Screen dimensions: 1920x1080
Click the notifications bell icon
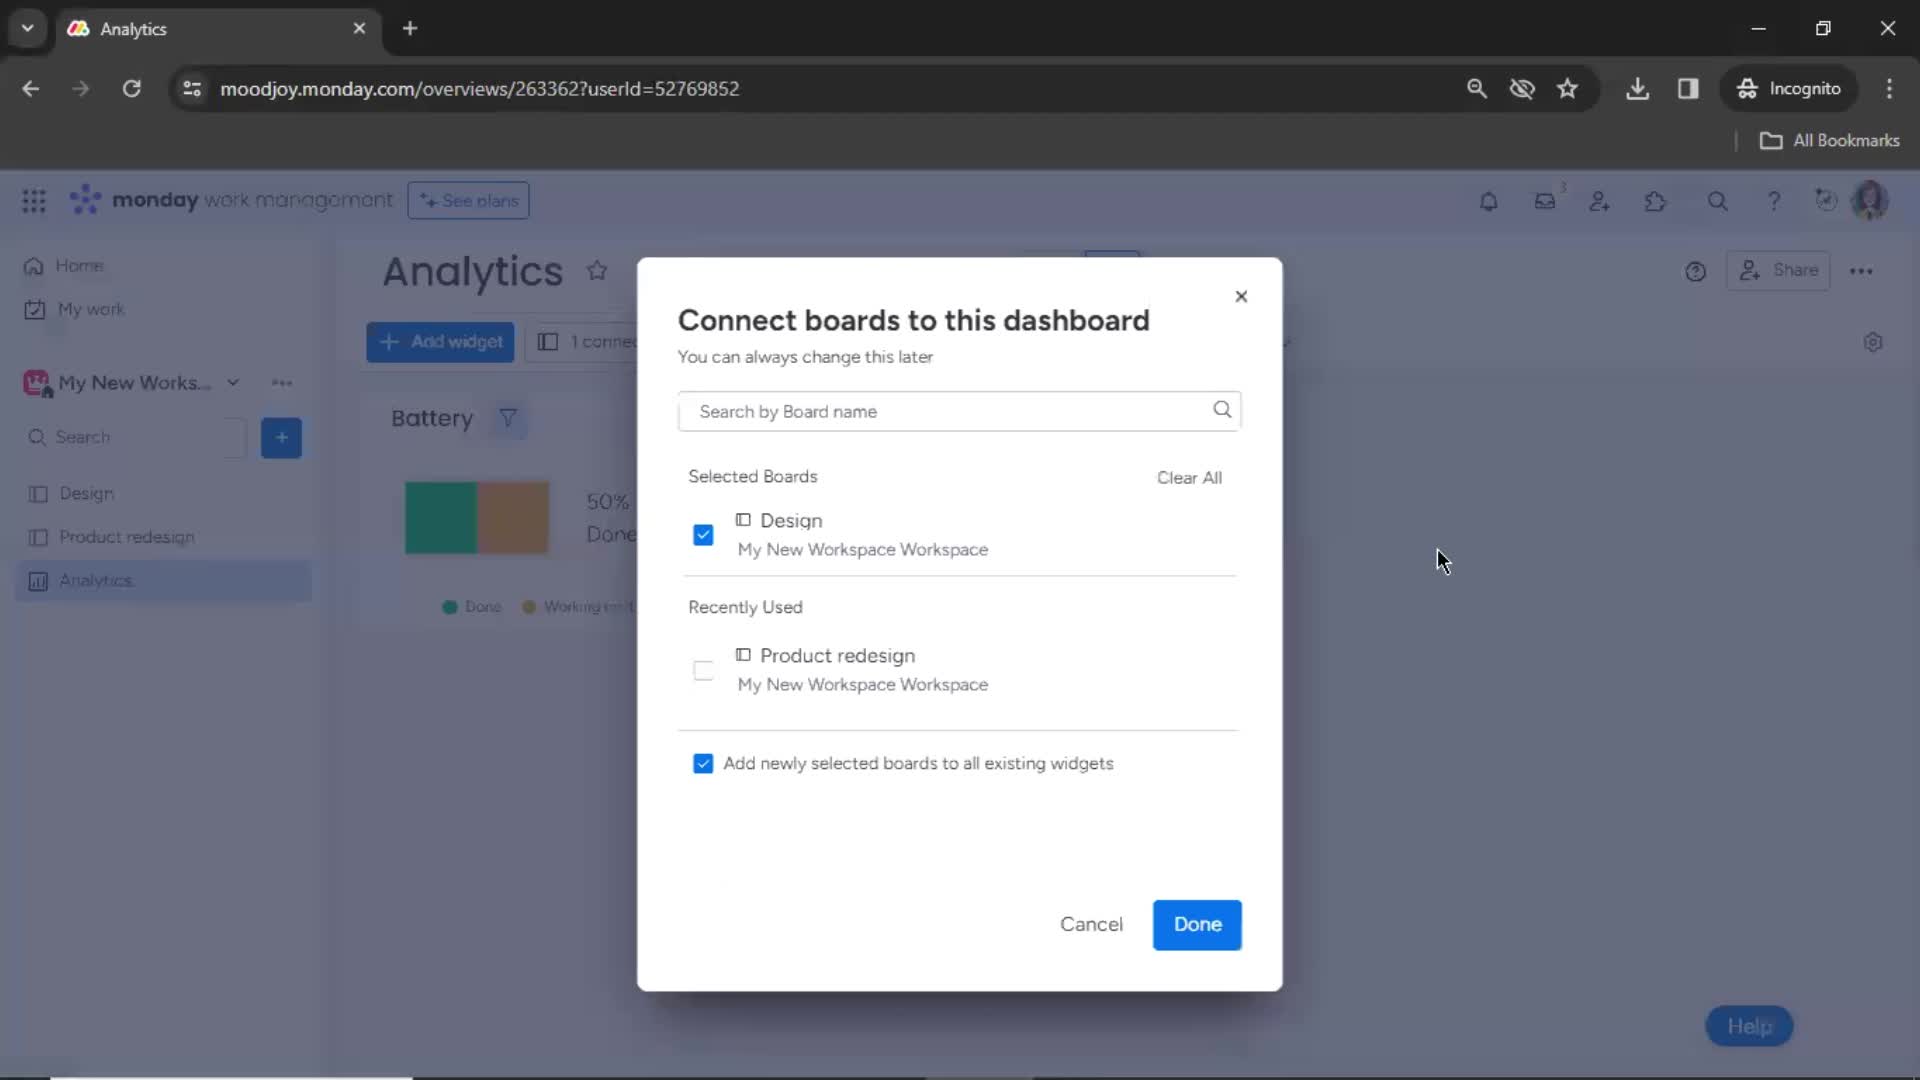pyautogui.click(x=1487, y=200)
